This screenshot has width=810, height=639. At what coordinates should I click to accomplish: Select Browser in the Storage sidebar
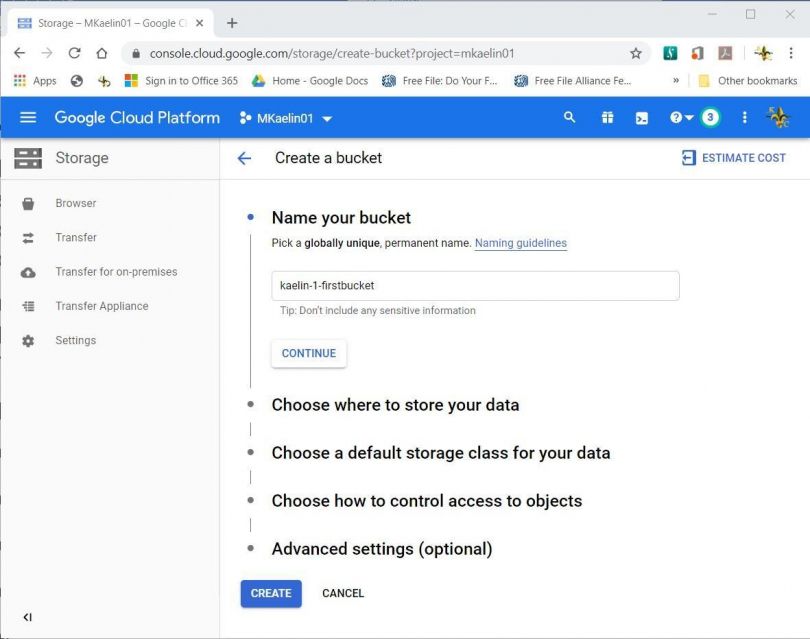pos(75,203)
